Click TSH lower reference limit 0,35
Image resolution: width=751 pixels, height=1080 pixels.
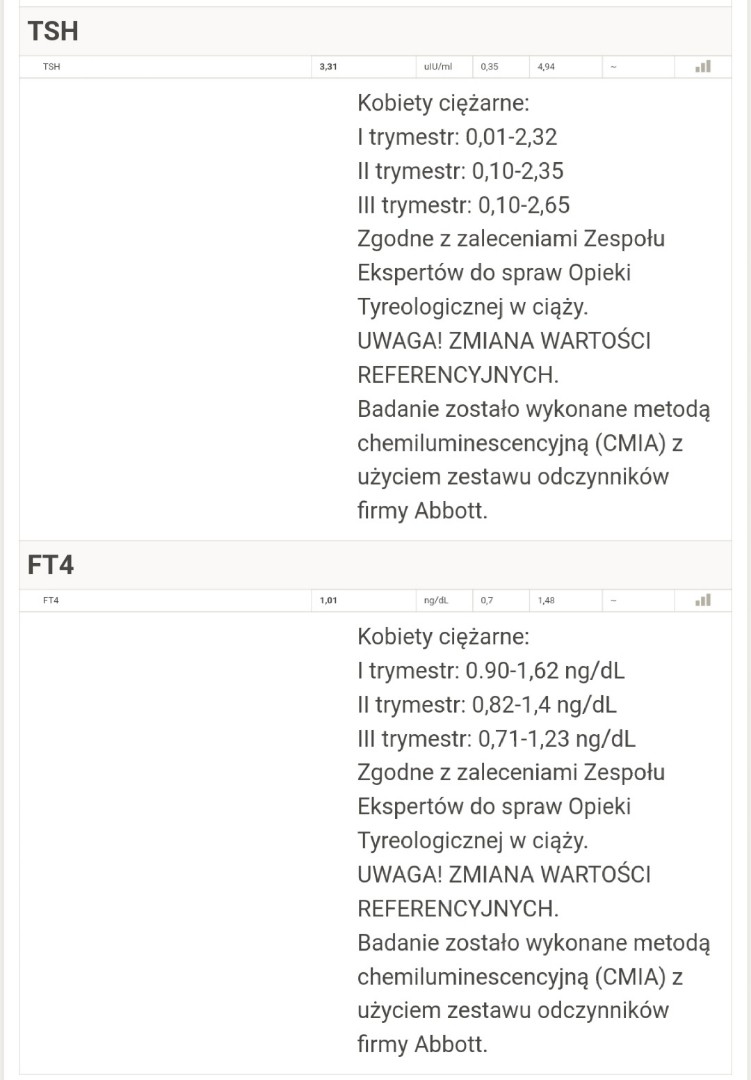(x=489, y=67)
